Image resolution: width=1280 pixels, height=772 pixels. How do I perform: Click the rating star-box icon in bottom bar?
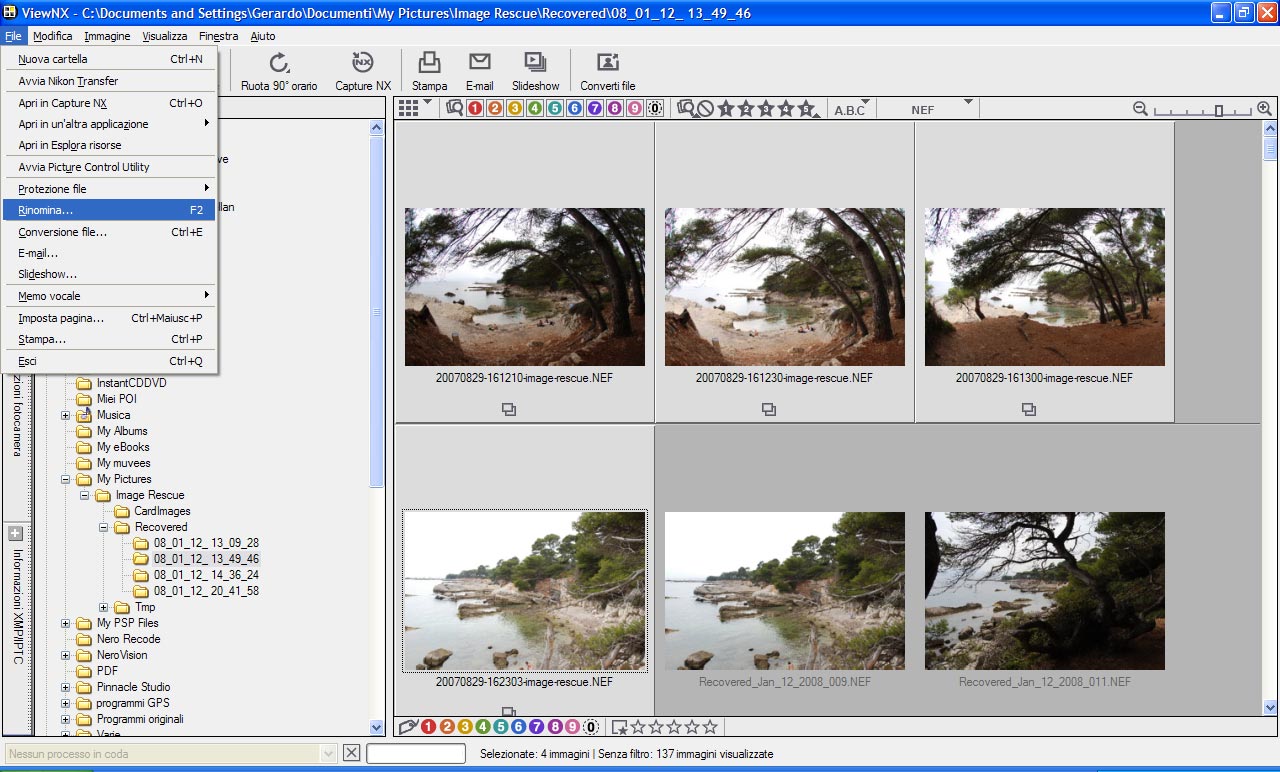point(620,727)
